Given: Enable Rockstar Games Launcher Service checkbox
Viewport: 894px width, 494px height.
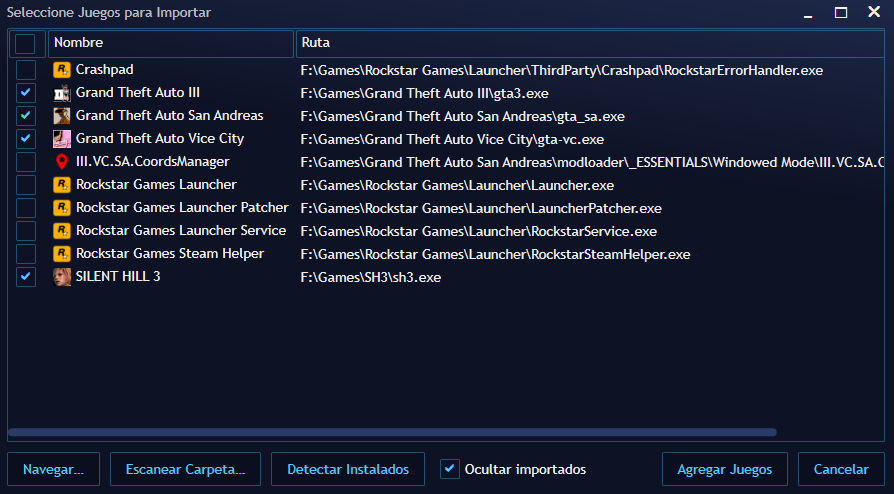Looking at the screenshot, I should 26,230.
